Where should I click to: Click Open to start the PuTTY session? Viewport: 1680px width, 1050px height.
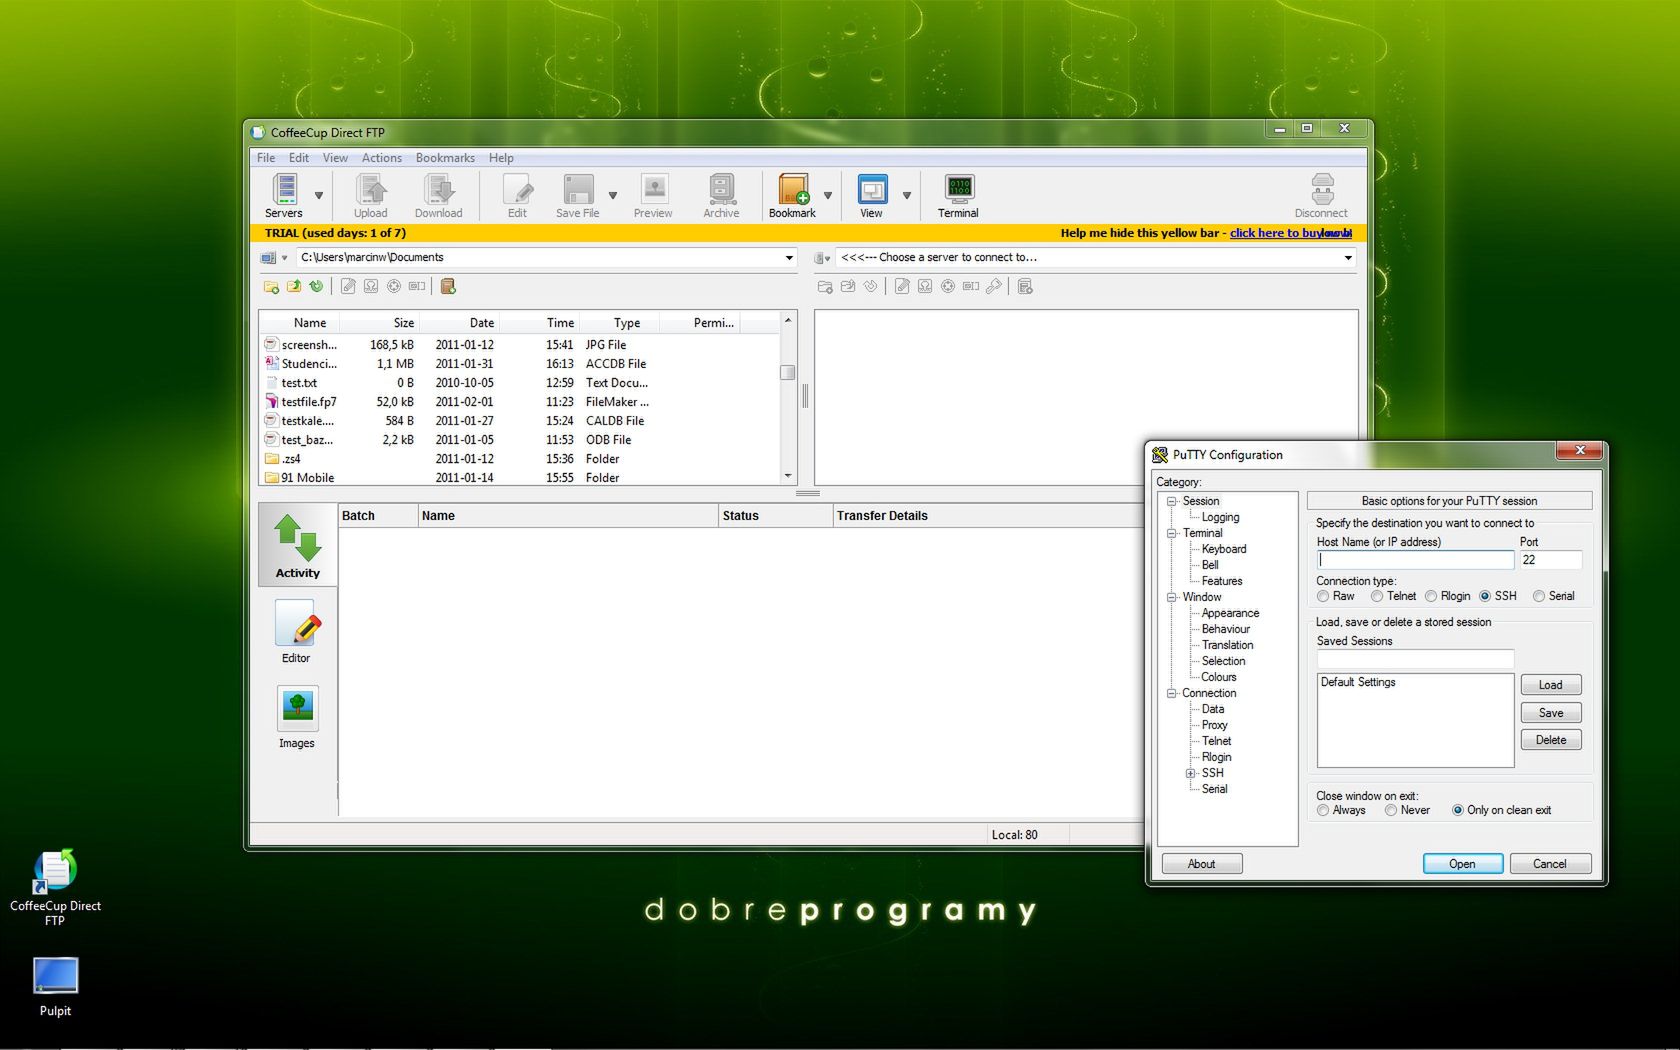(1462, 864)
